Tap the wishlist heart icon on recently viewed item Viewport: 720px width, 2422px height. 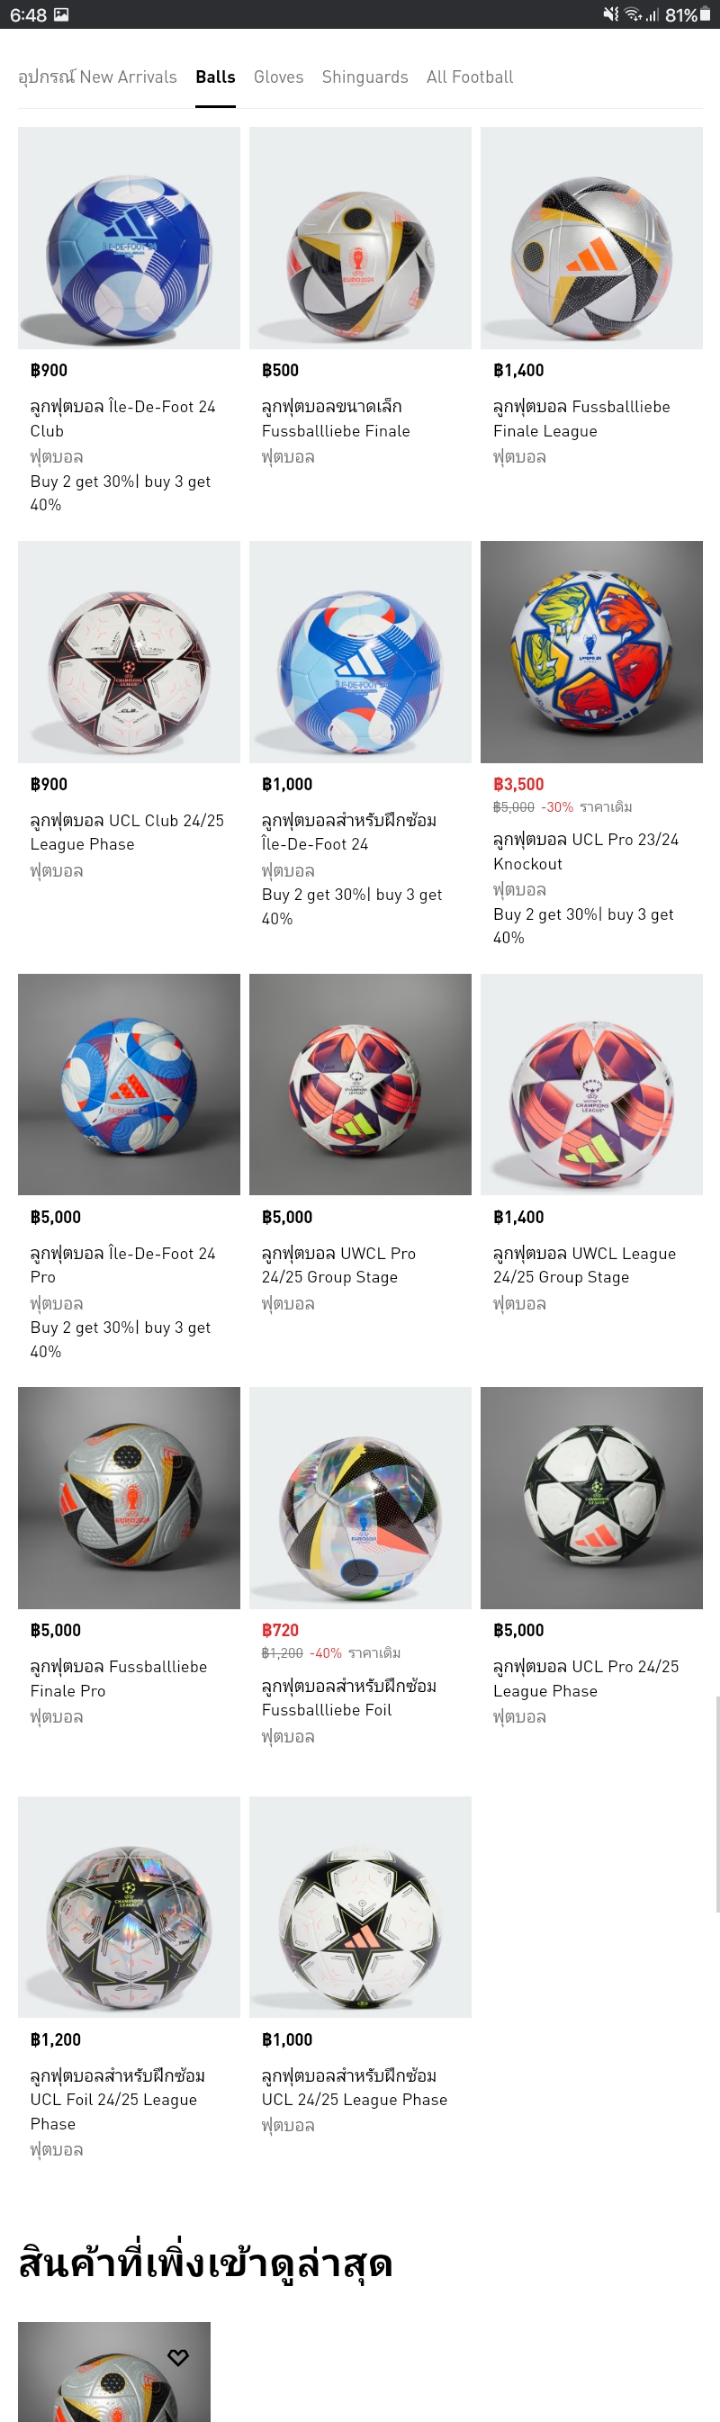point(178,2357)
